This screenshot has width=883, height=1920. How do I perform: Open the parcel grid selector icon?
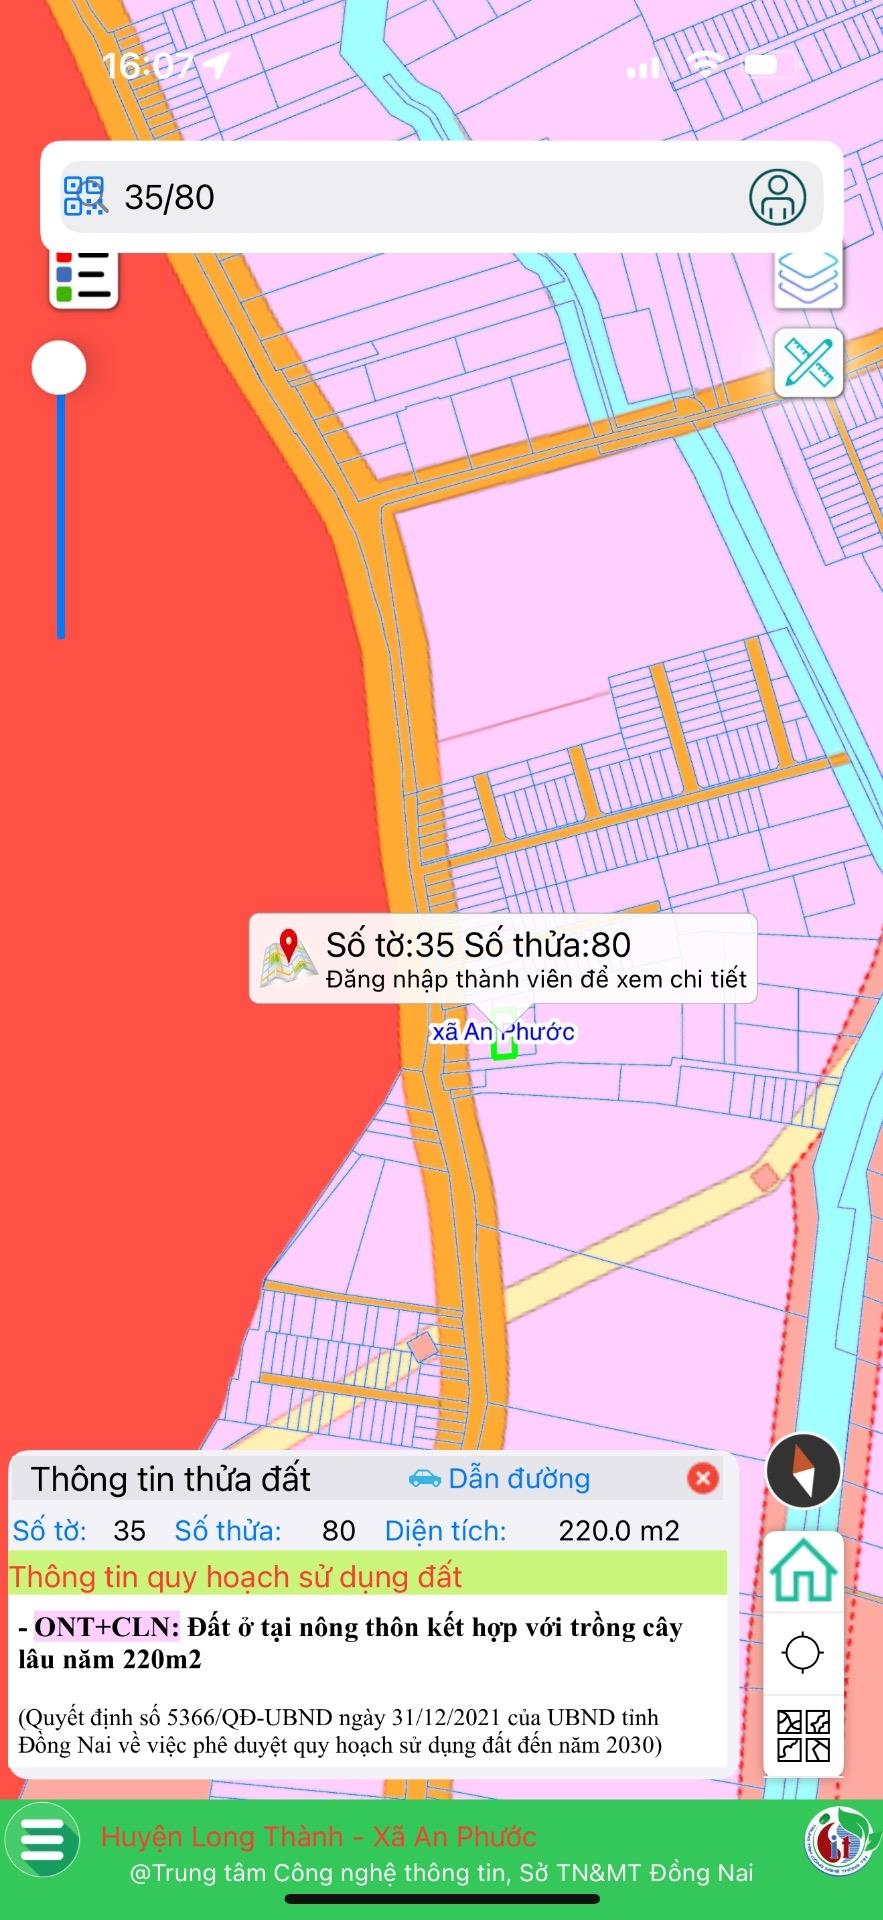pyautogui.click(x=803, y=1735)
